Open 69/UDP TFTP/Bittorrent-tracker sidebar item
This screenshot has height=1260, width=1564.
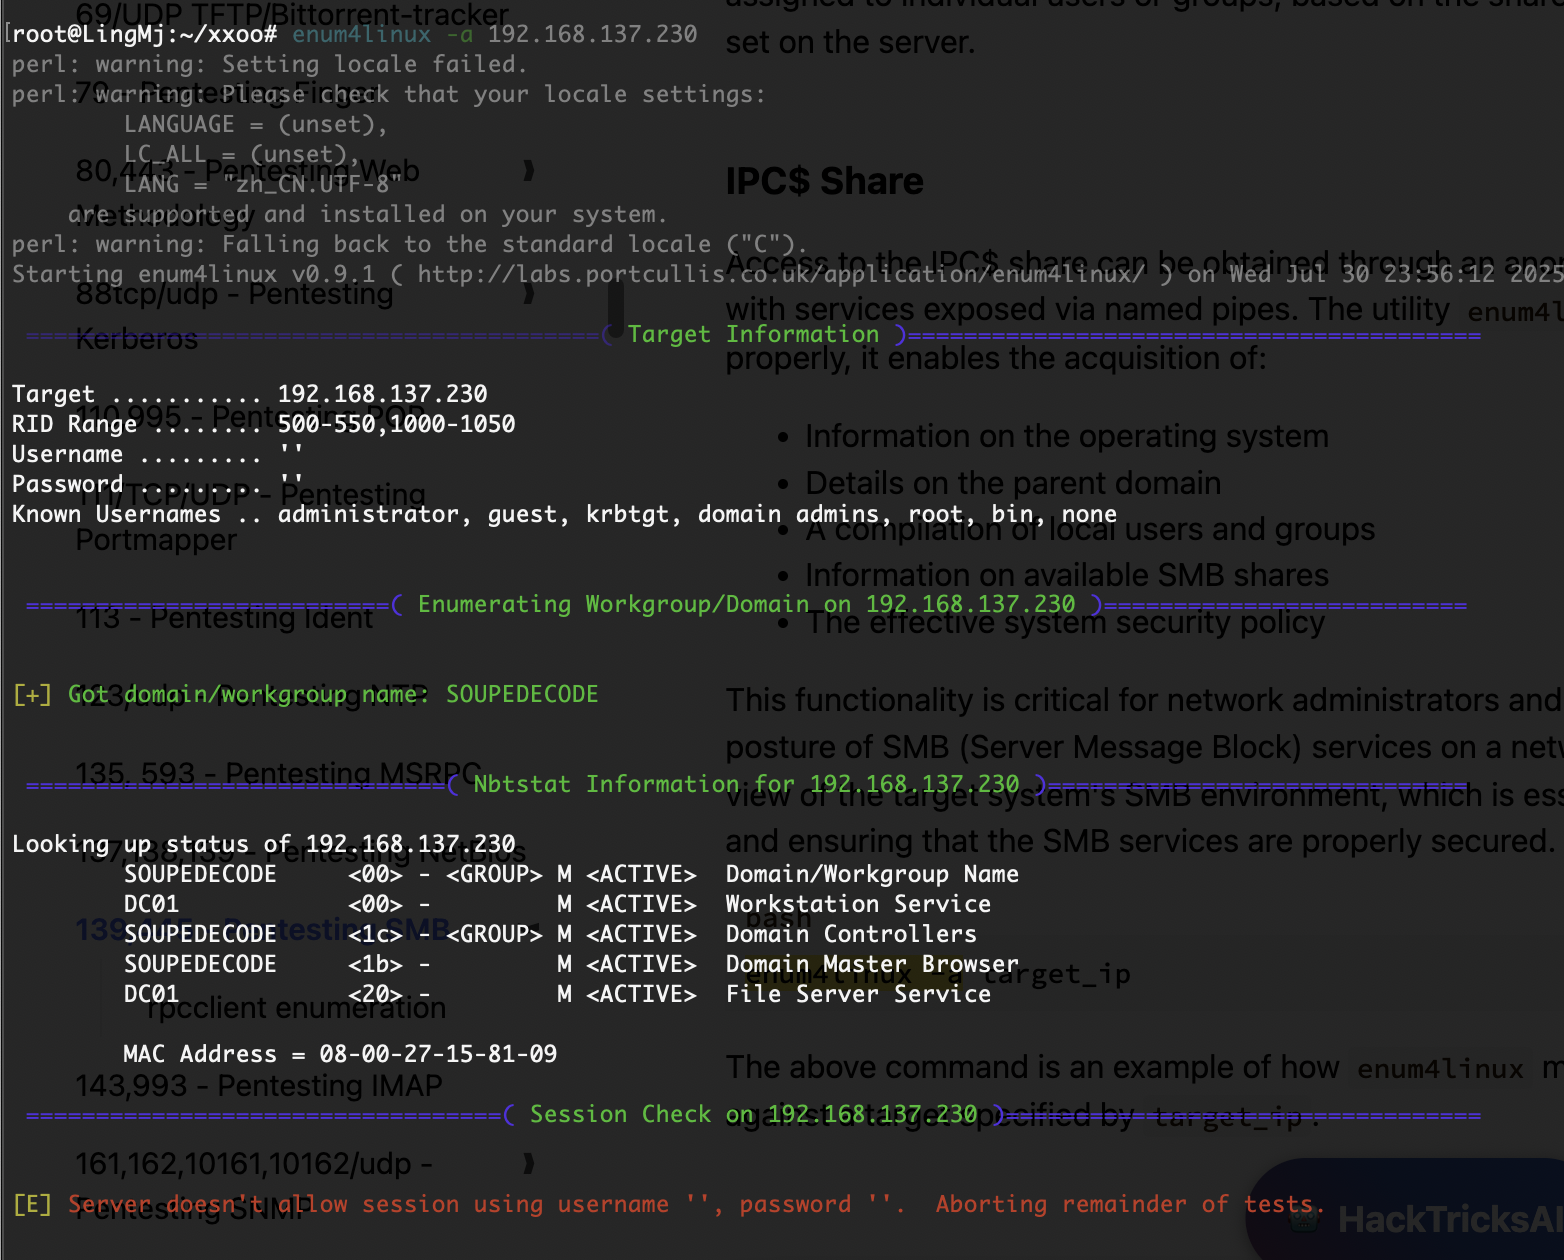point(292,14)
